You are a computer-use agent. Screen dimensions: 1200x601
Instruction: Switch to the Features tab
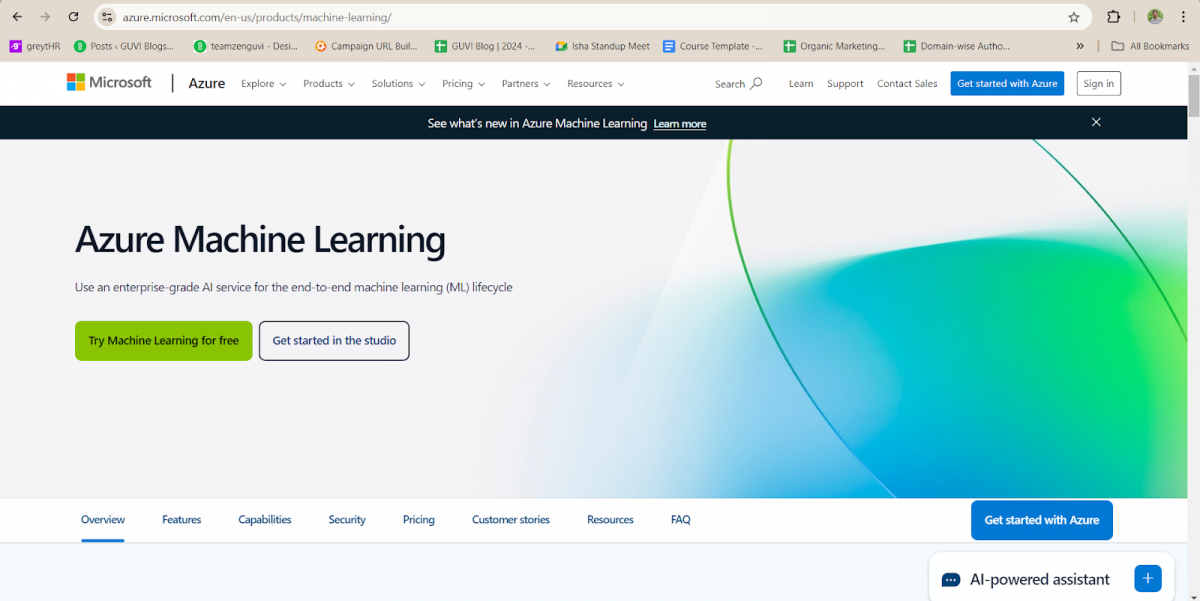[182, 520]
